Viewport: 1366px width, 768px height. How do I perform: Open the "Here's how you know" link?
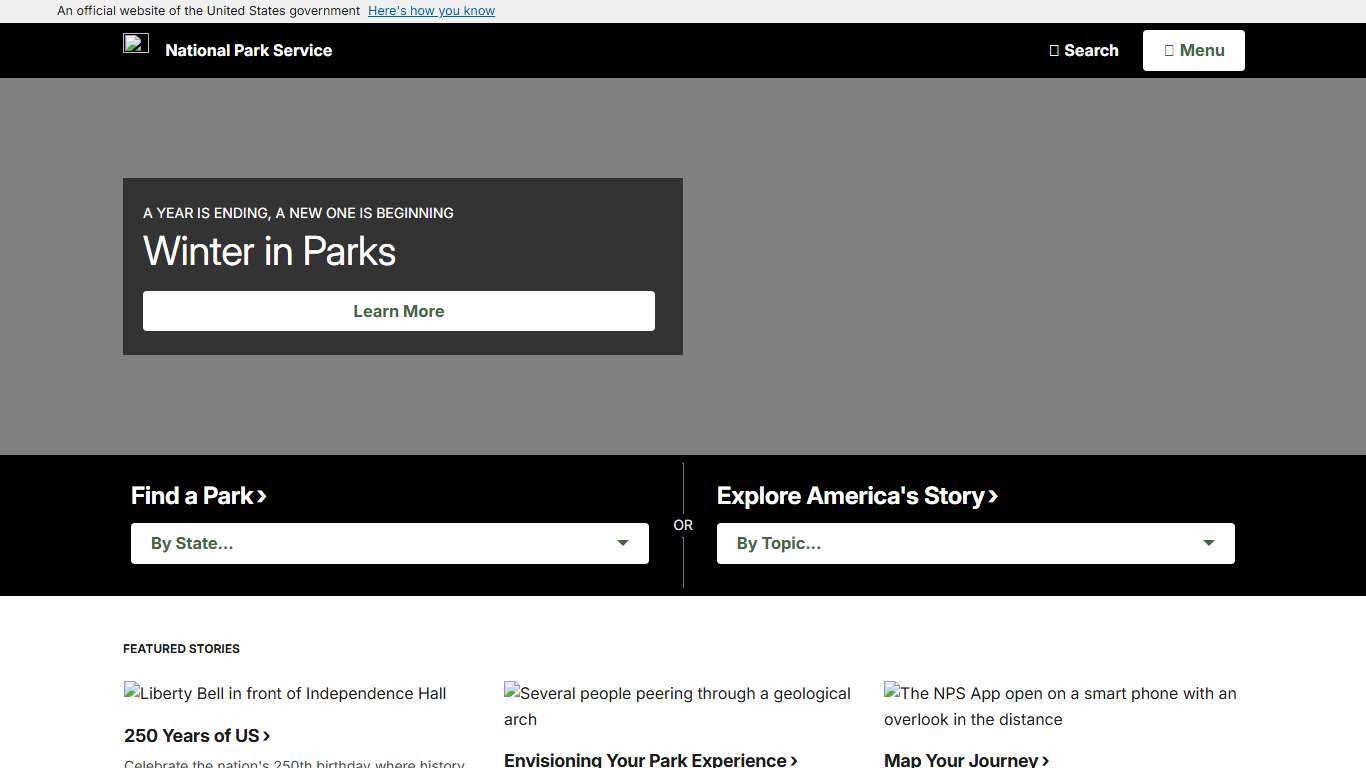pyautogui.click(x=431, y=10)
